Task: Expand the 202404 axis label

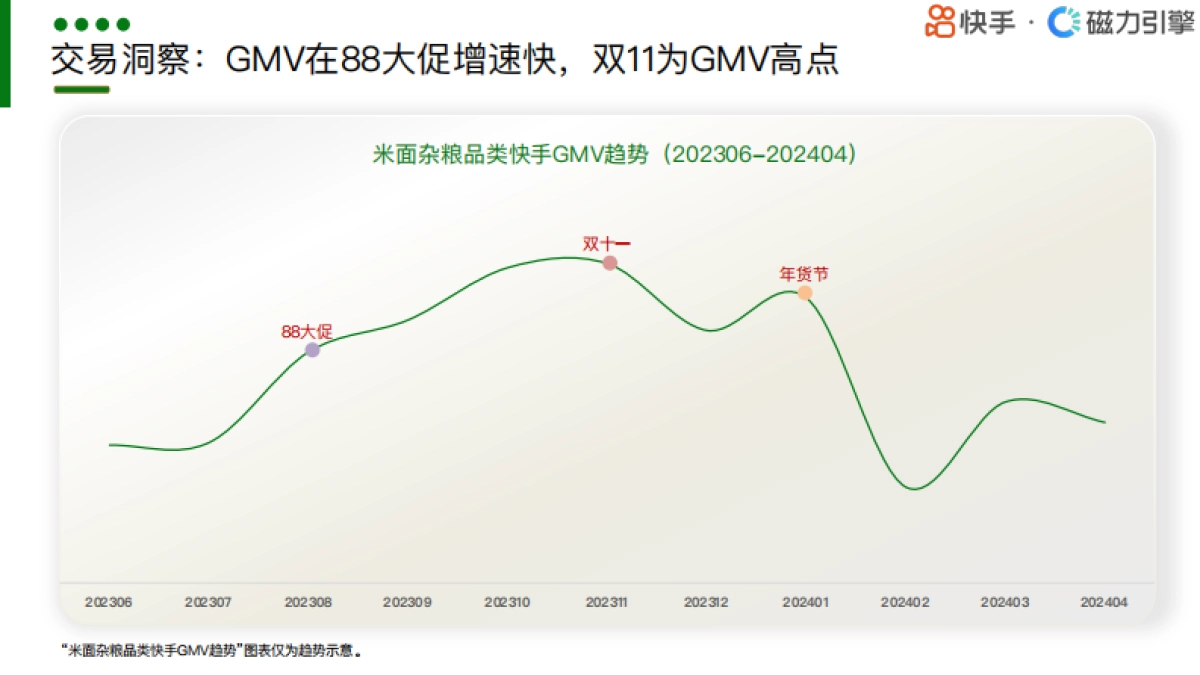Action: coord(1105,602)
